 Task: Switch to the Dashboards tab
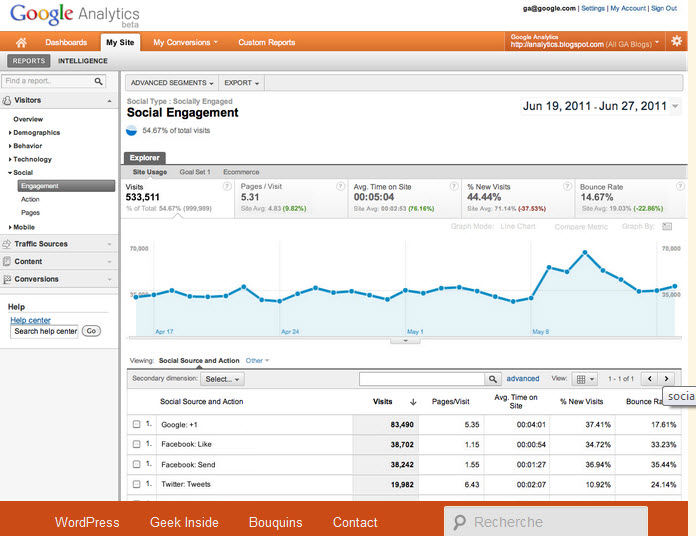66,43
